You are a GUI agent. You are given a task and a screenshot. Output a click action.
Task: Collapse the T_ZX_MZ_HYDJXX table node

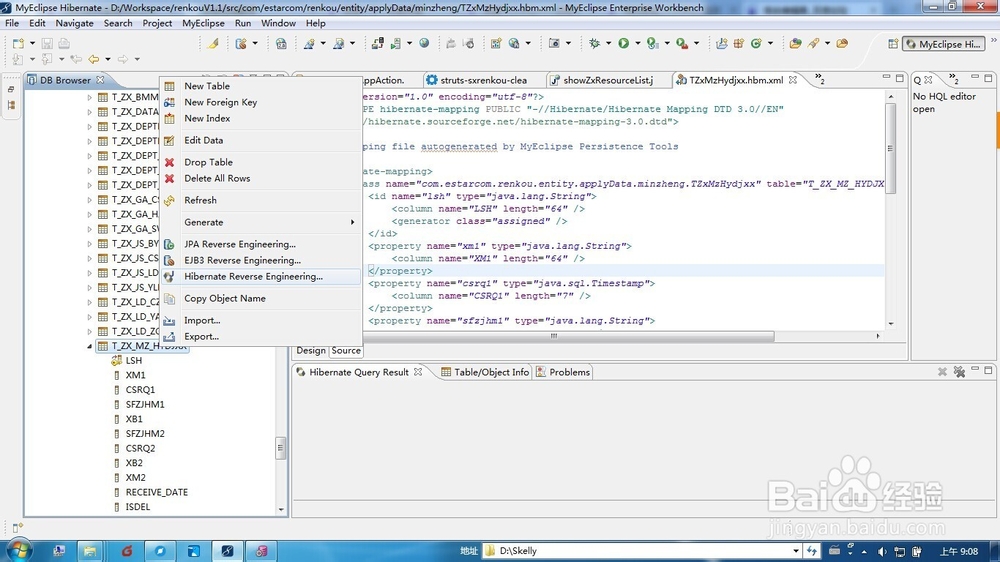(x=89, y=346)
